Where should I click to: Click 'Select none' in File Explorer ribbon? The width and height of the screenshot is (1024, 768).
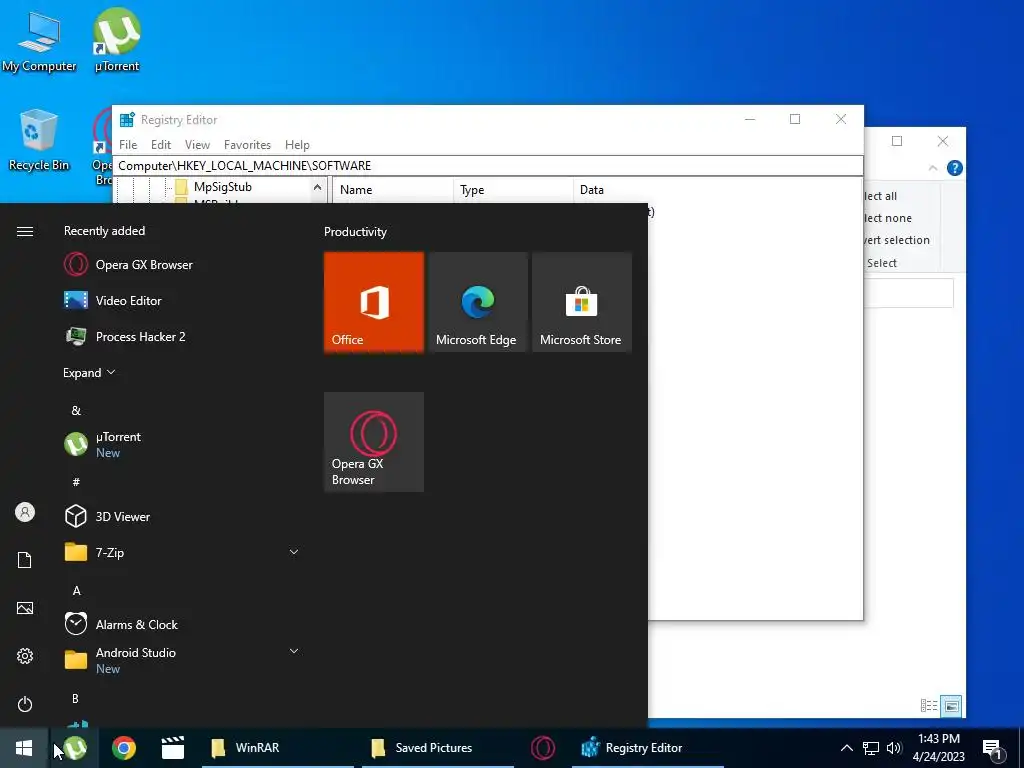click(888, 218)
